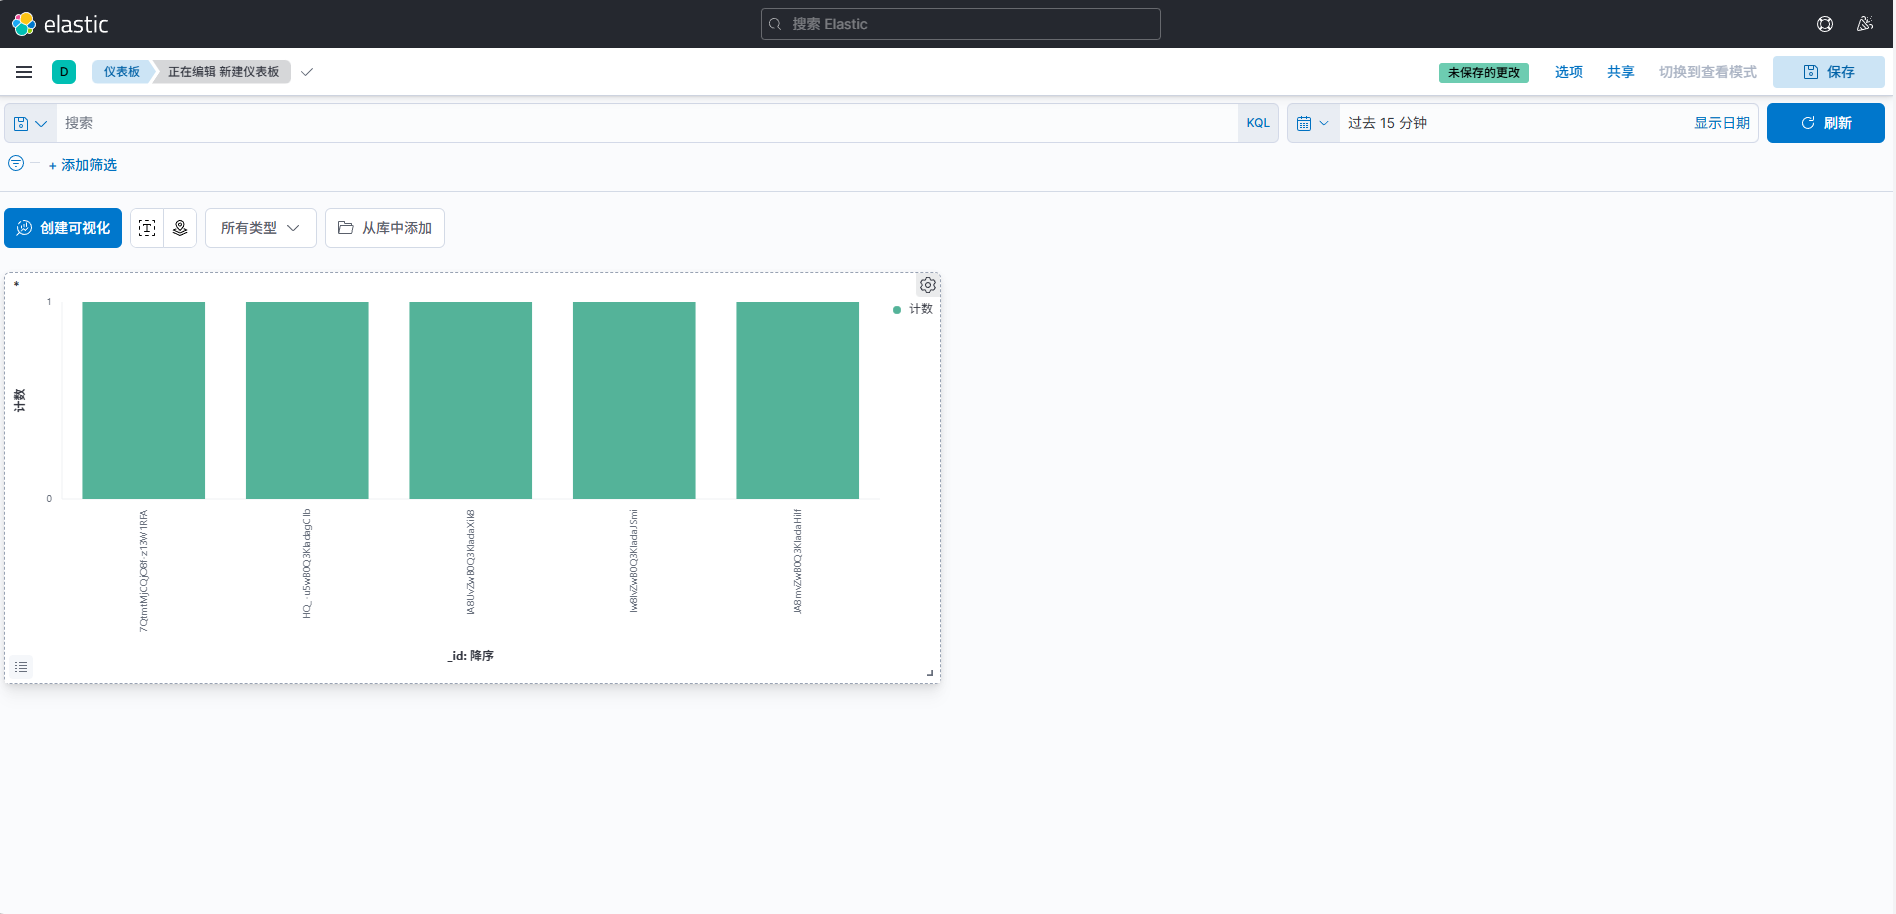Open the newsfeed icon in header

click(1865, 24)
